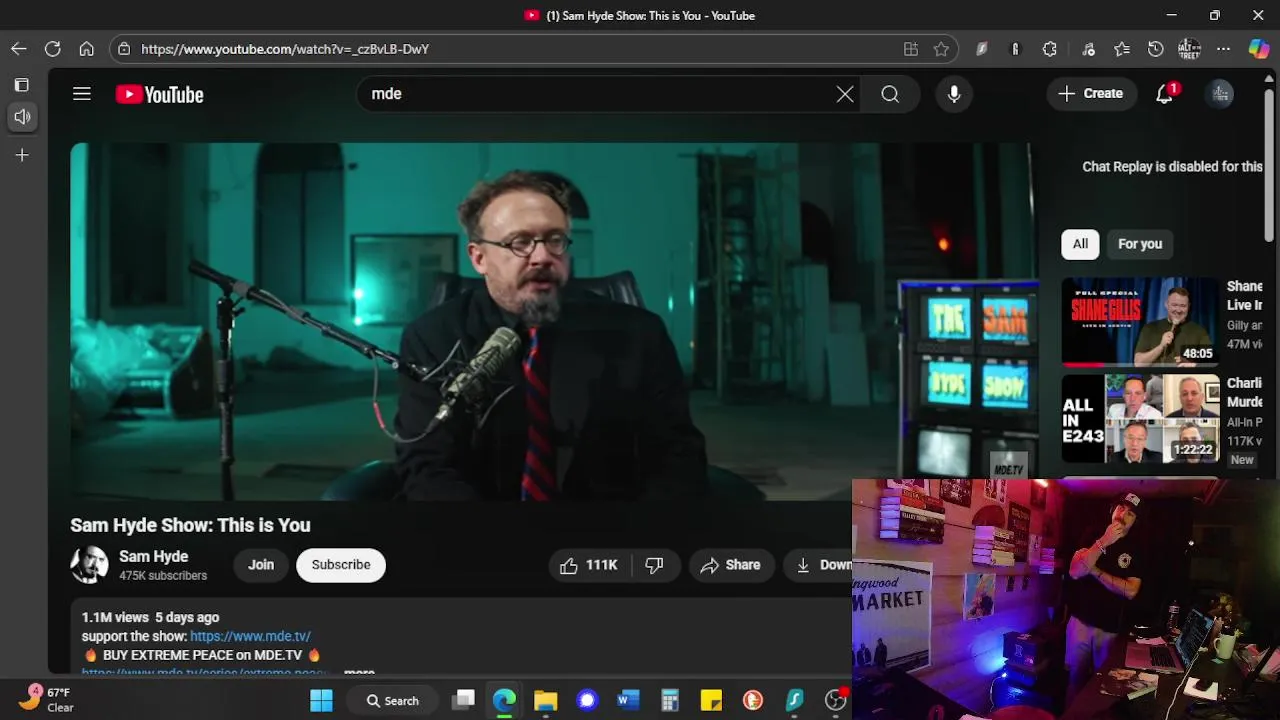Search with your voice microphone

(x=954, y=94)
